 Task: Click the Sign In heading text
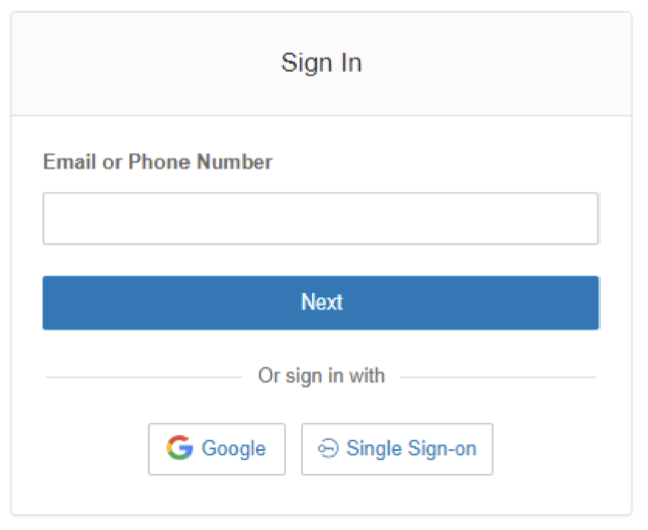322,63
